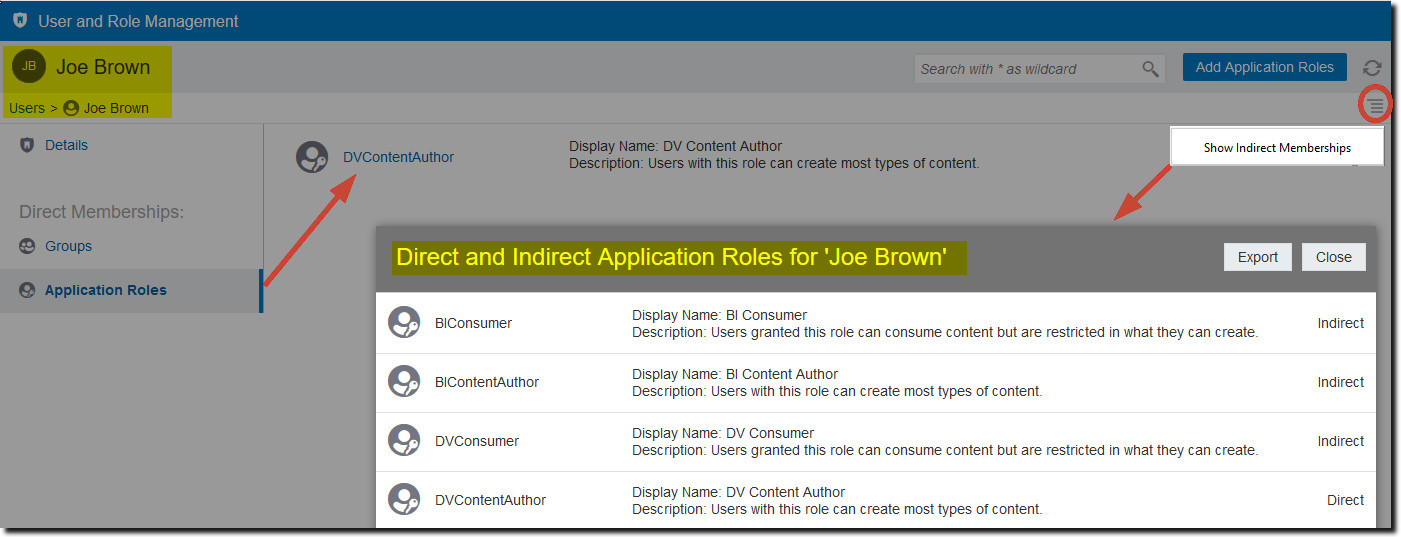The image size is (1401, 537).
Task: Click the DVContentAuthor role icon in main list
Action: point(312,157)
